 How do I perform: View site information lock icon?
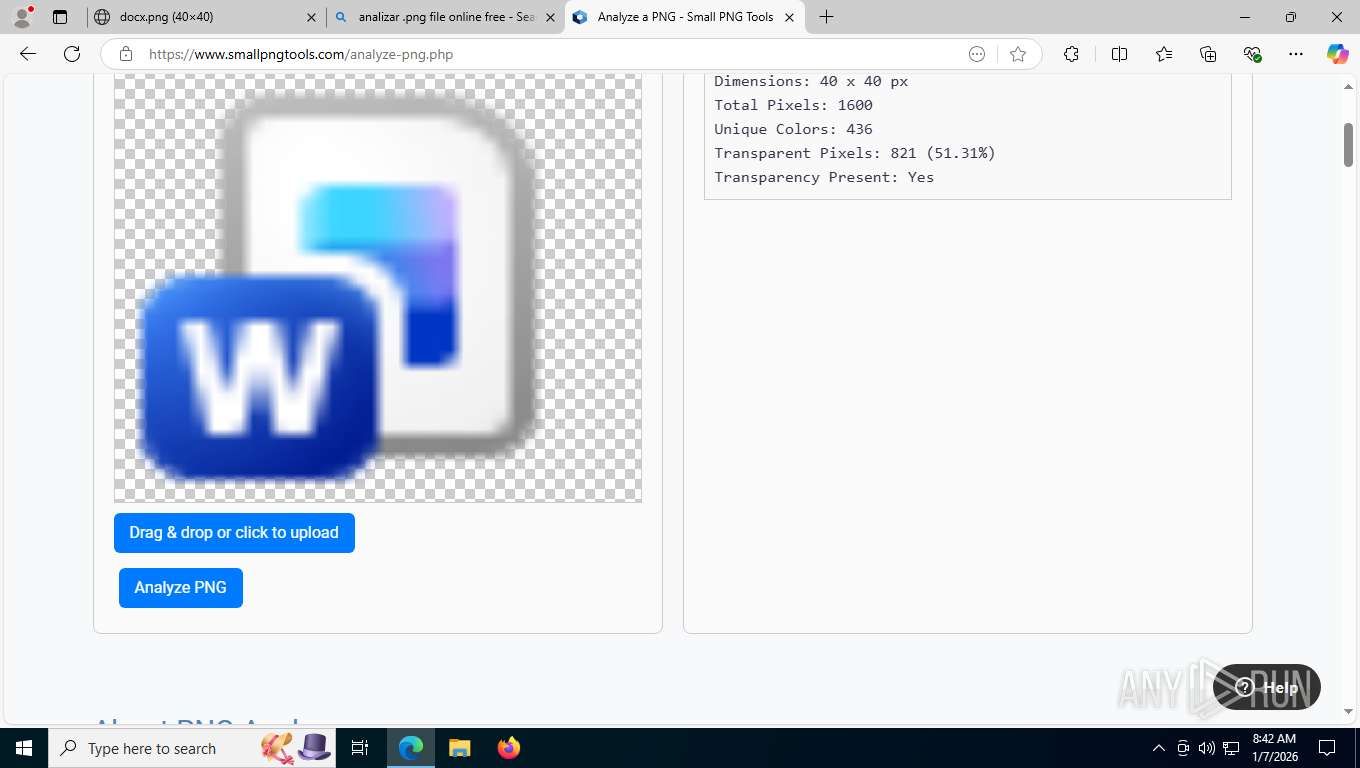[126, 54]
